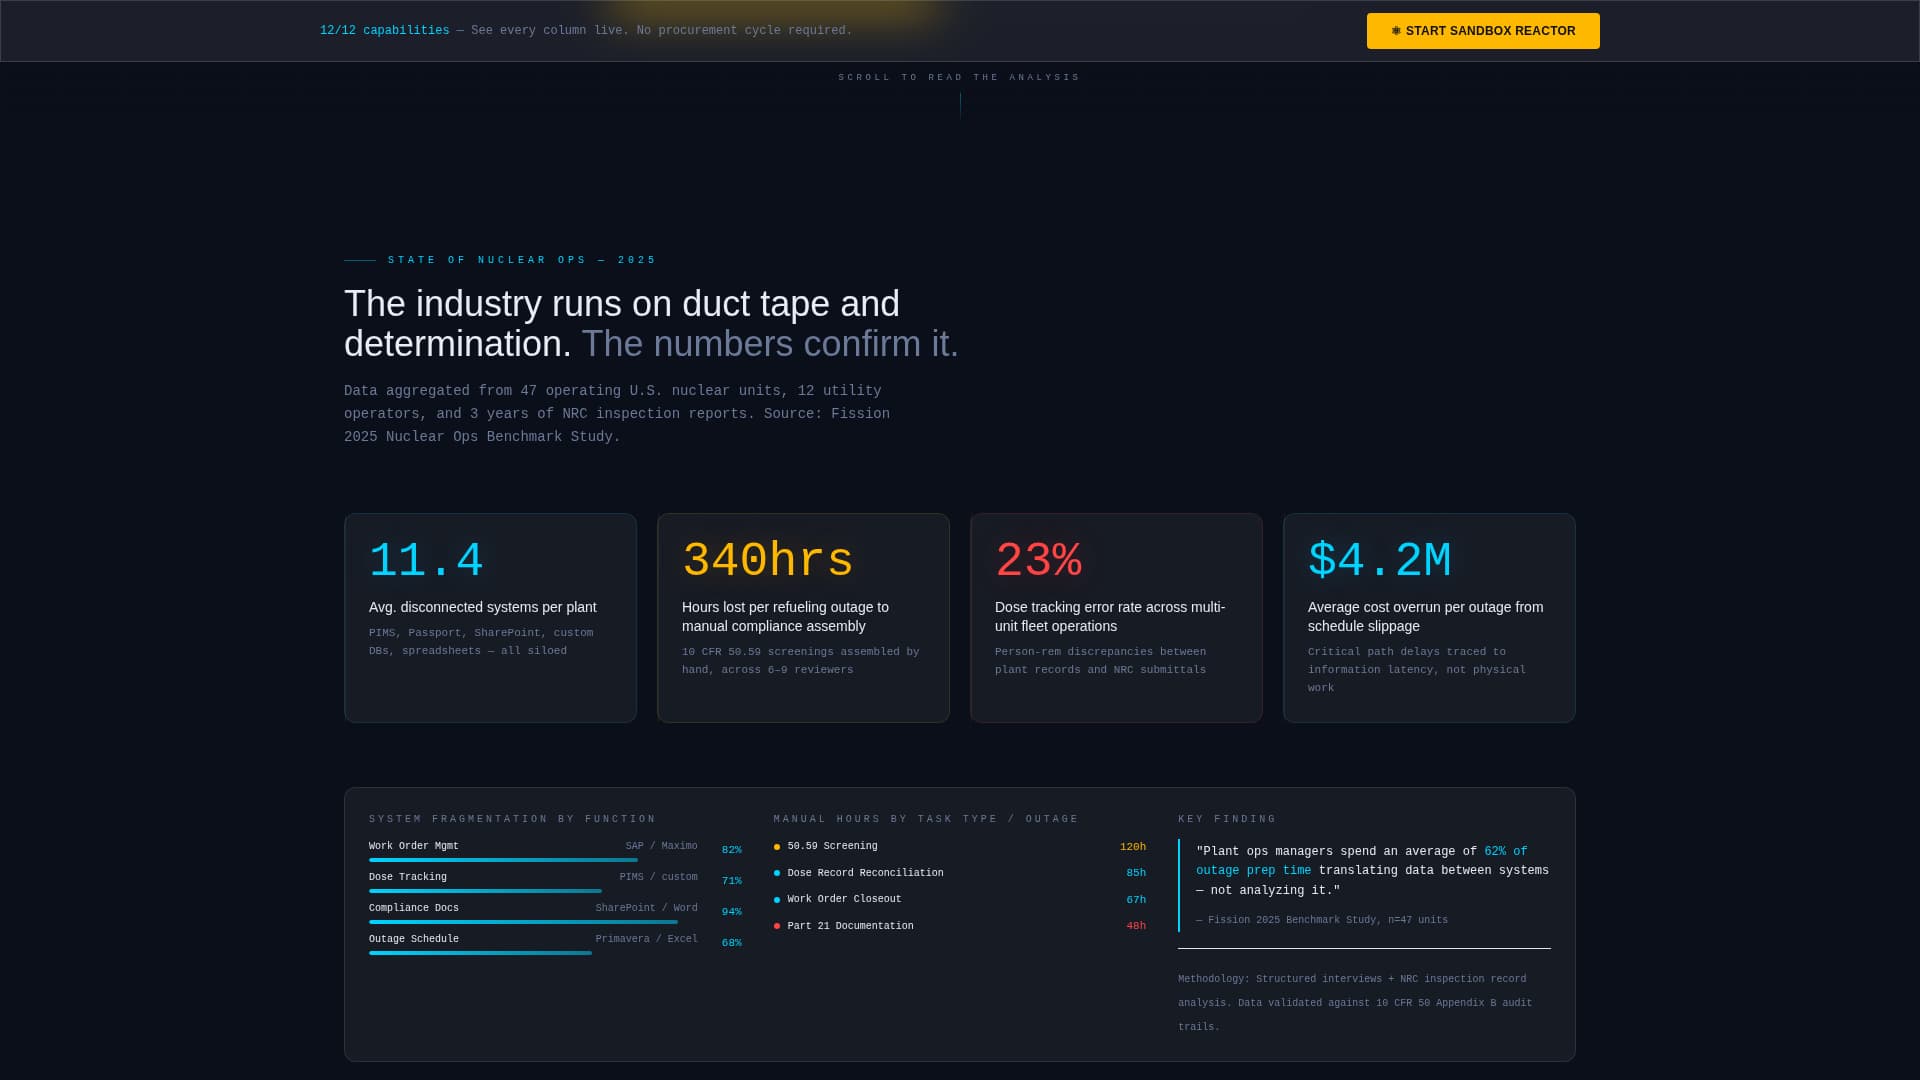Click the 71% Dose Tracking value
The image size is (1920, 1080).
(732, 881)
